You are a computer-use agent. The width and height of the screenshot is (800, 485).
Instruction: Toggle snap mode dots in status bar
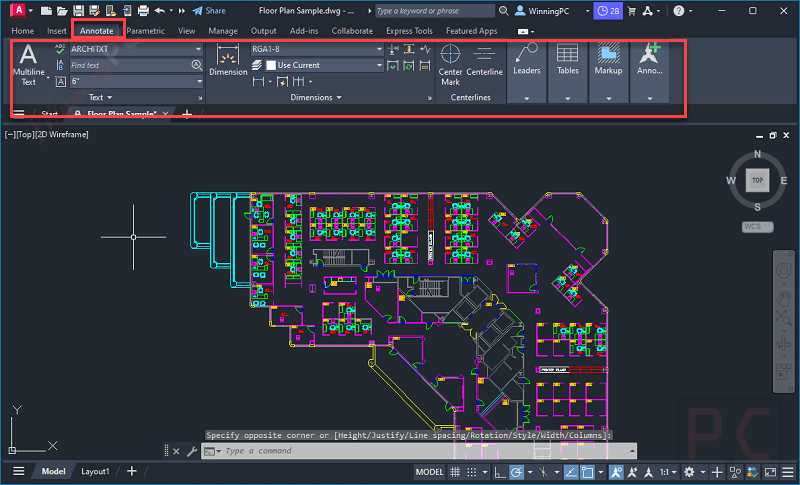click(471, 472)
